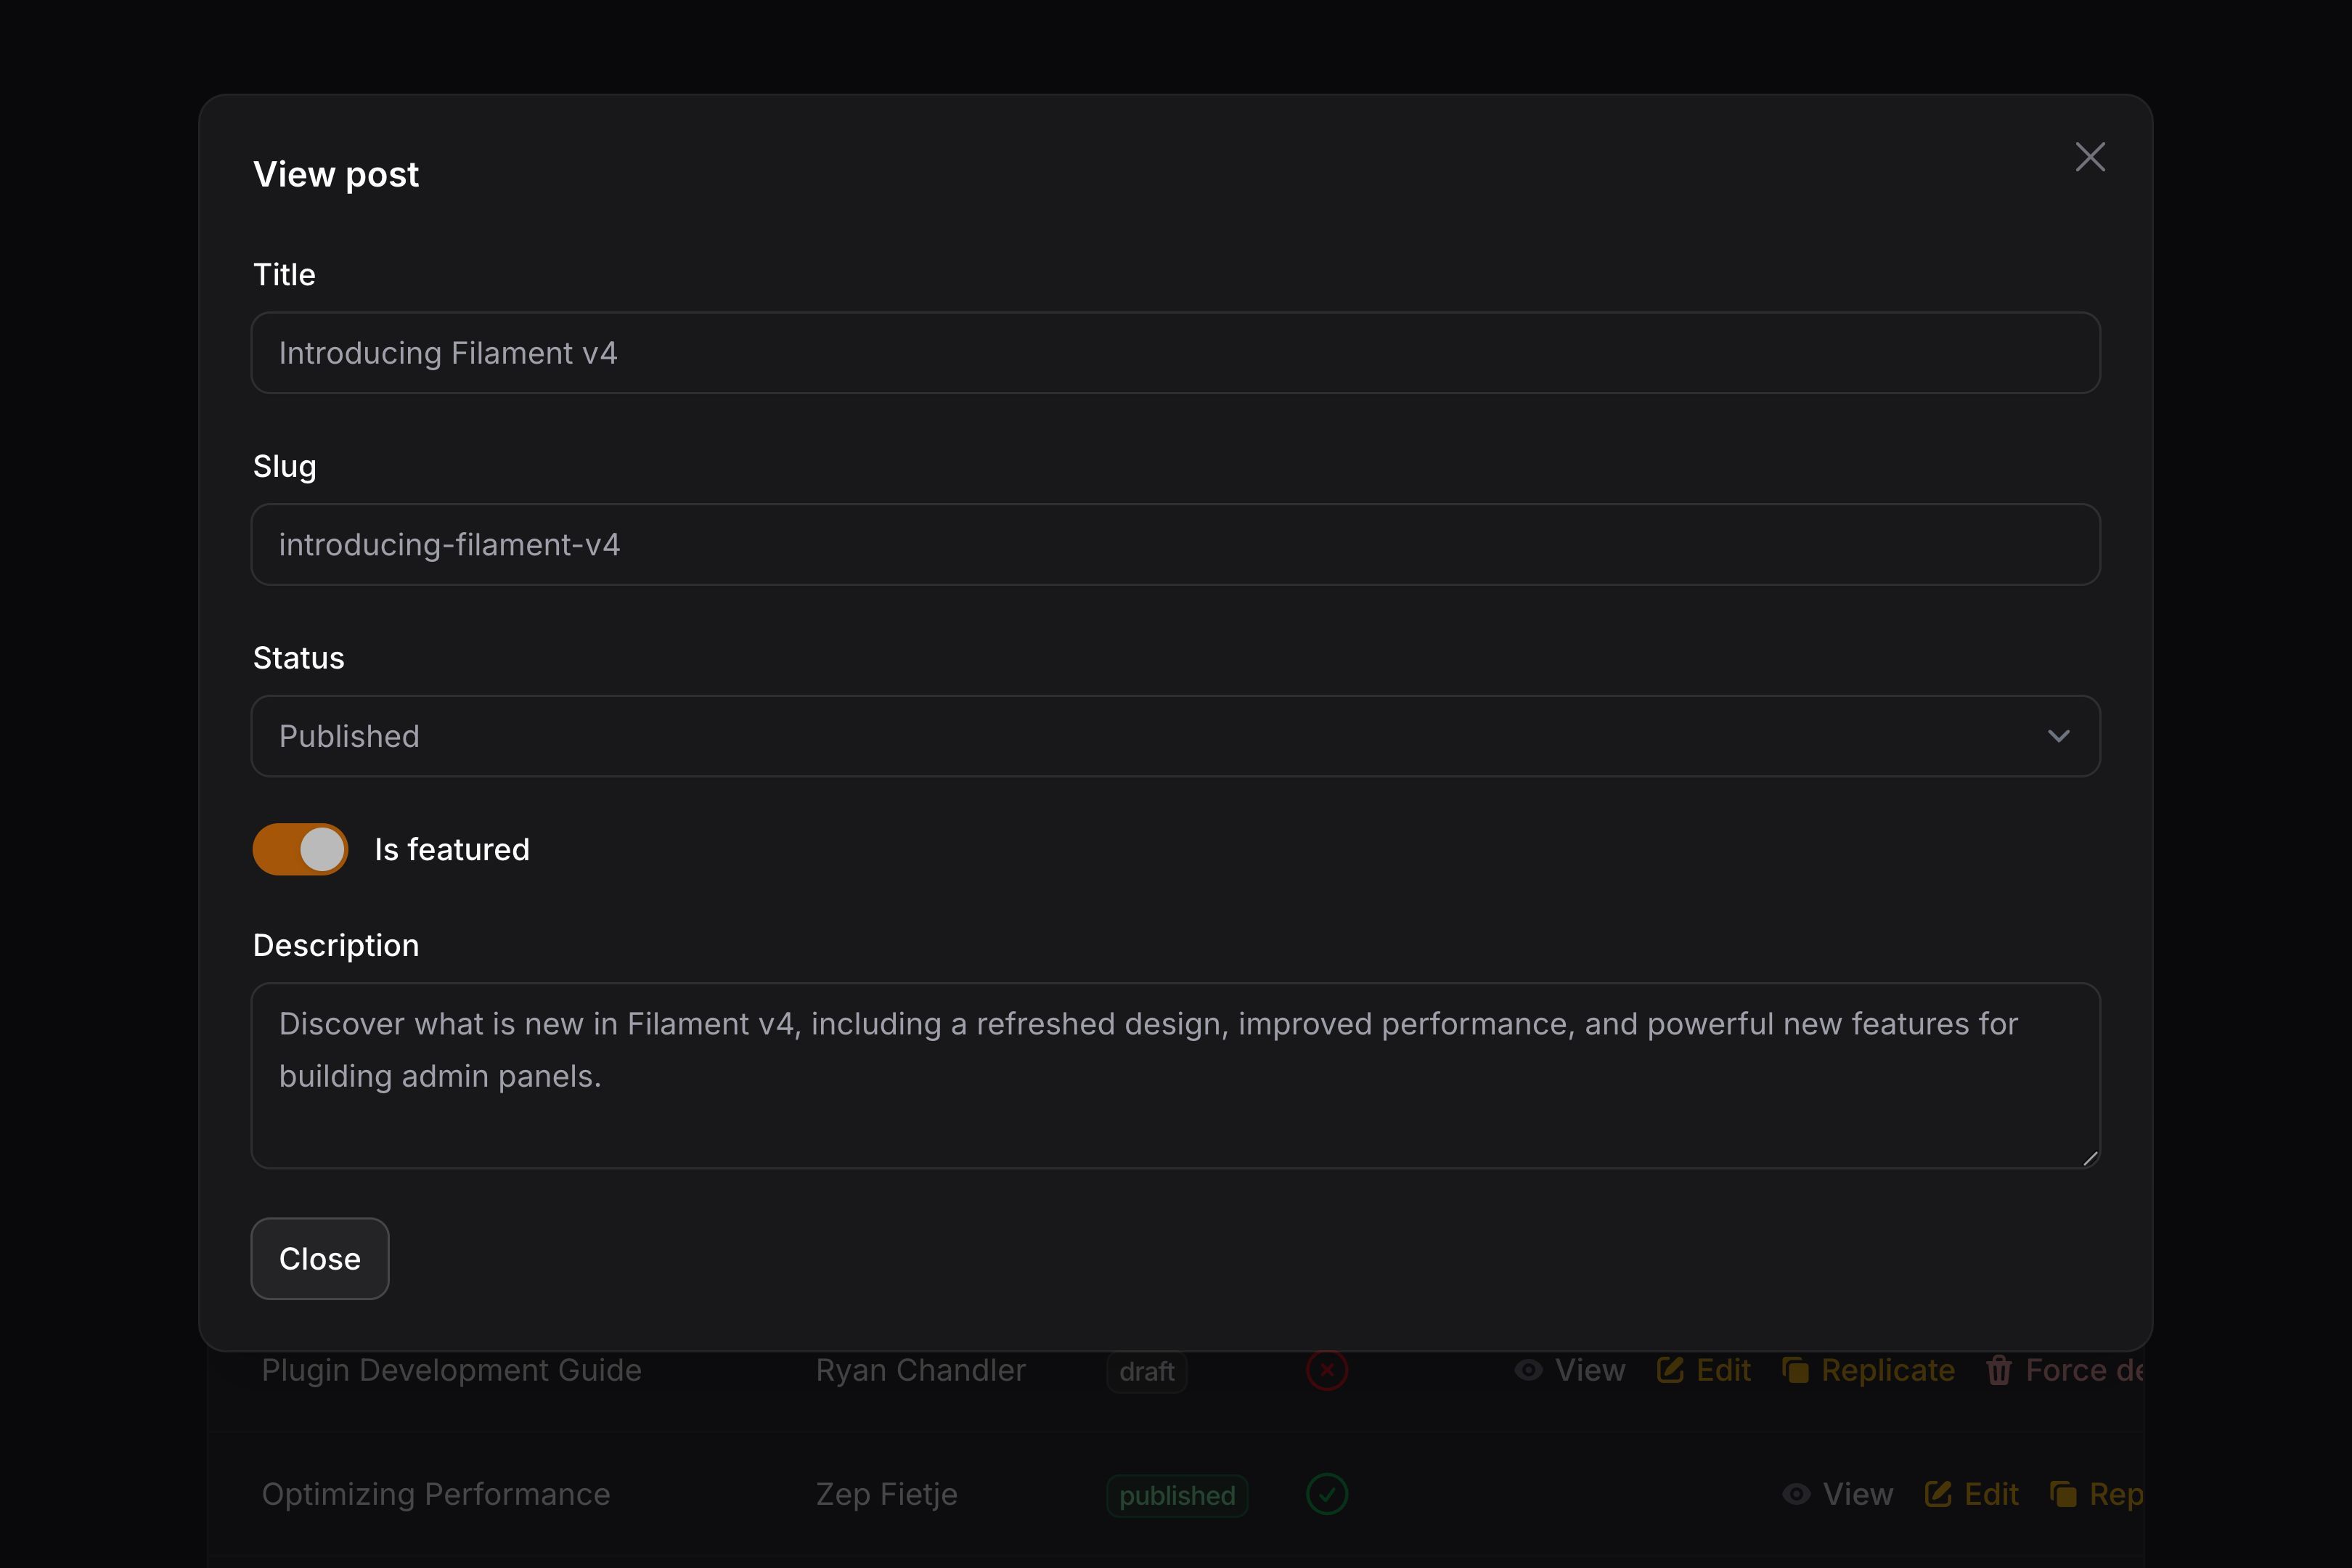View the Plugin Development Guide row
The height and width of the screenshot is (1568, 2352).
click(1570, 1370)
